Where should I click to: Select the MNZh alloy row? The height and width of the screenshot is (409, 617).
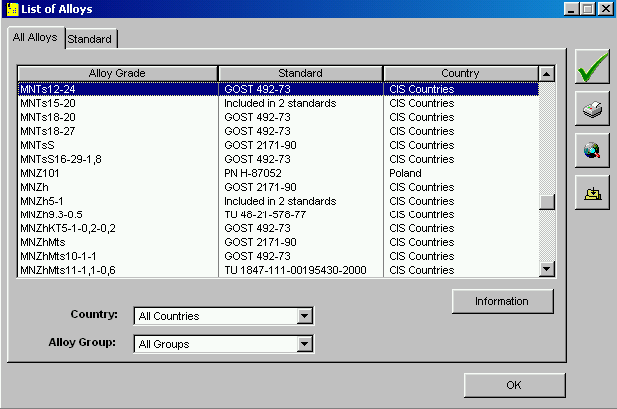(278, 187)
